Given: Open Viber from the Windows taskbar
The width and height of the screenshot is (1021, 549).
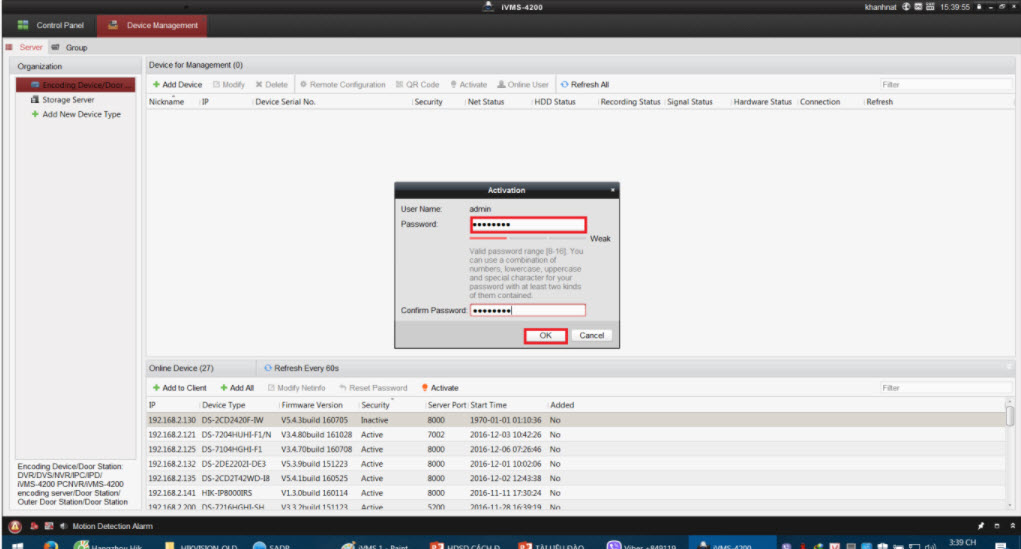Looking at the screenshot, I should click(x=614, y=546).
